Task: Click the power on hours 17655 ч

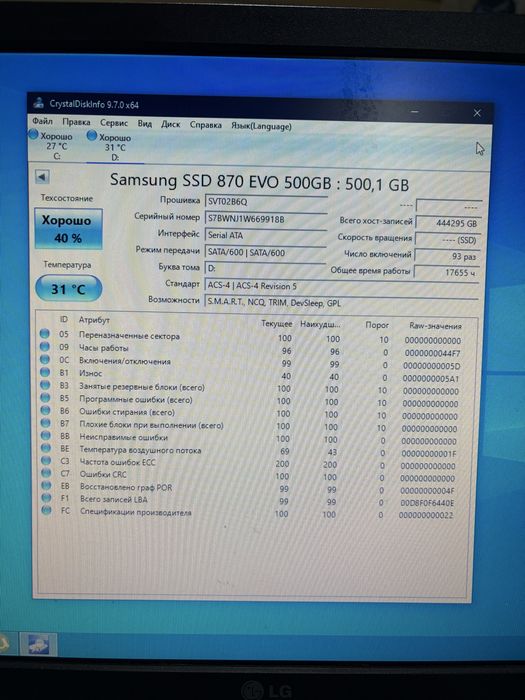Action: (x=446, y=272)
